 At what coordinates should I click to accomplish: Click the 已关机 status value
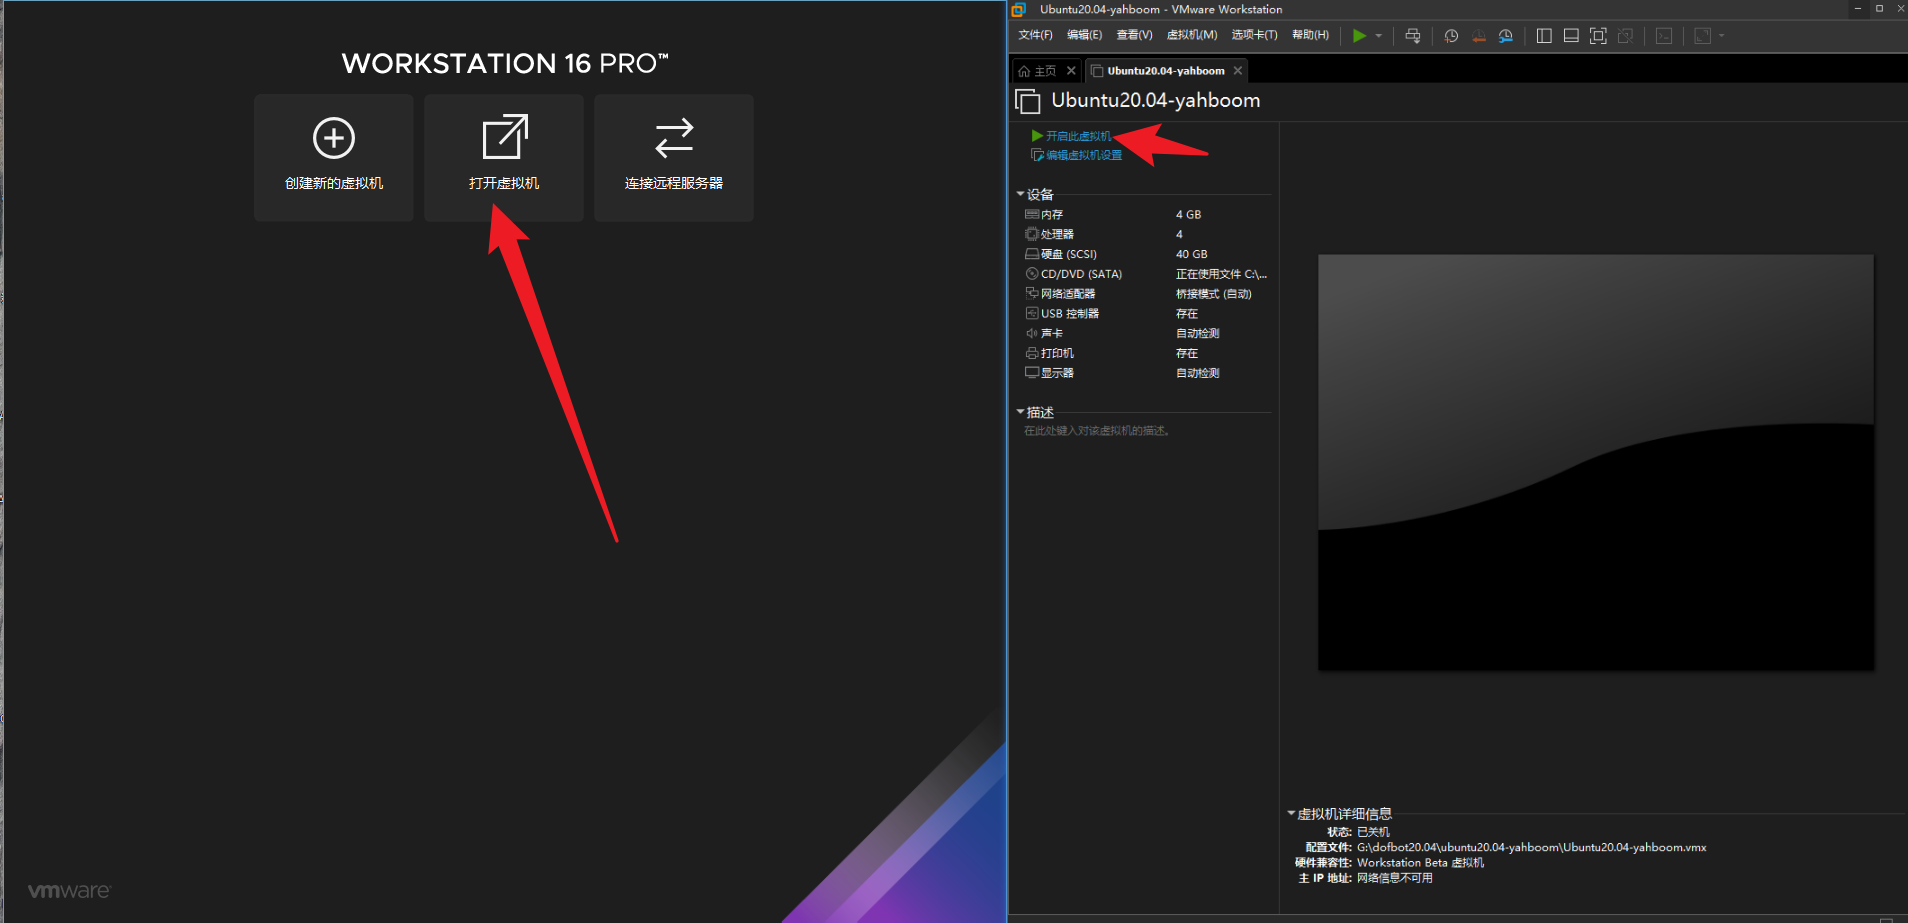point(1373,832)
